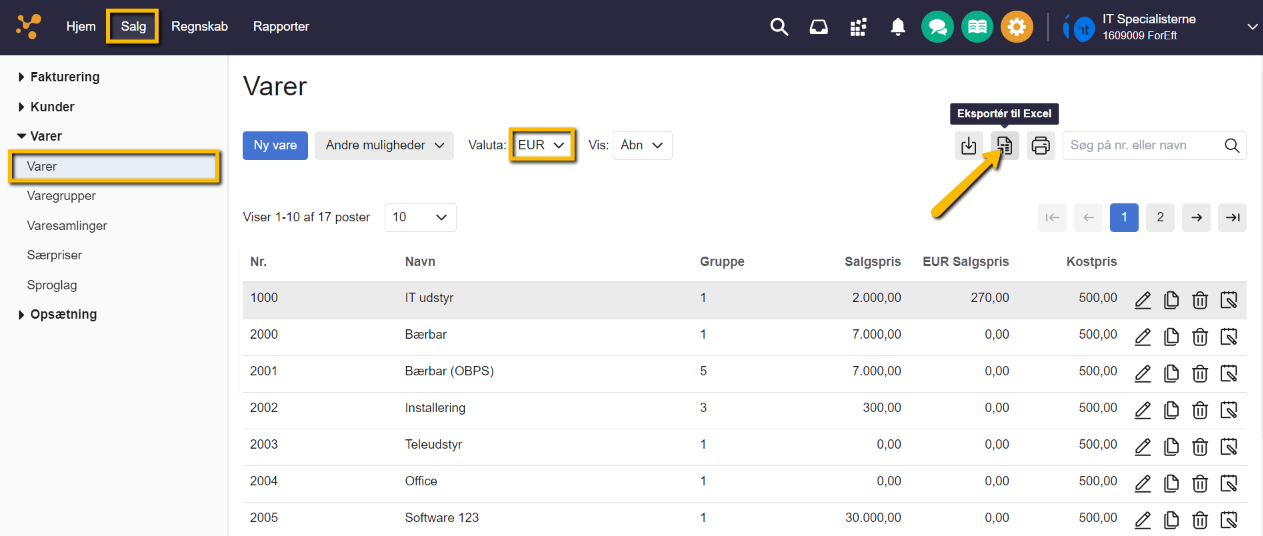The width and height of the screenshot is (1263, 536).
Task: Open the notifications bell
Action: [x=897, y=27]
